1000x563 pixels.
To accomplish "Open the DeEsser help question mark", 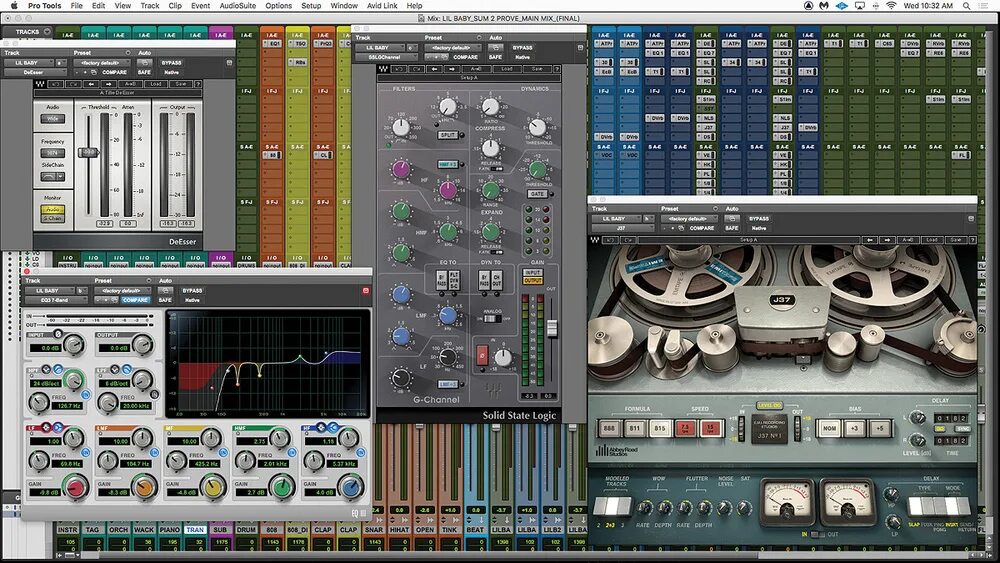I will 198,84.
